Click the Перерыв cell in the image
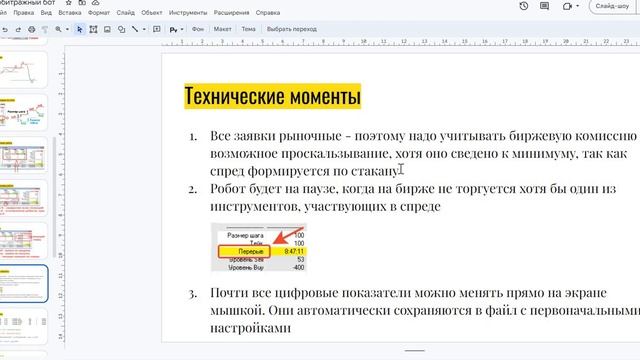 (x=244, y=251)
